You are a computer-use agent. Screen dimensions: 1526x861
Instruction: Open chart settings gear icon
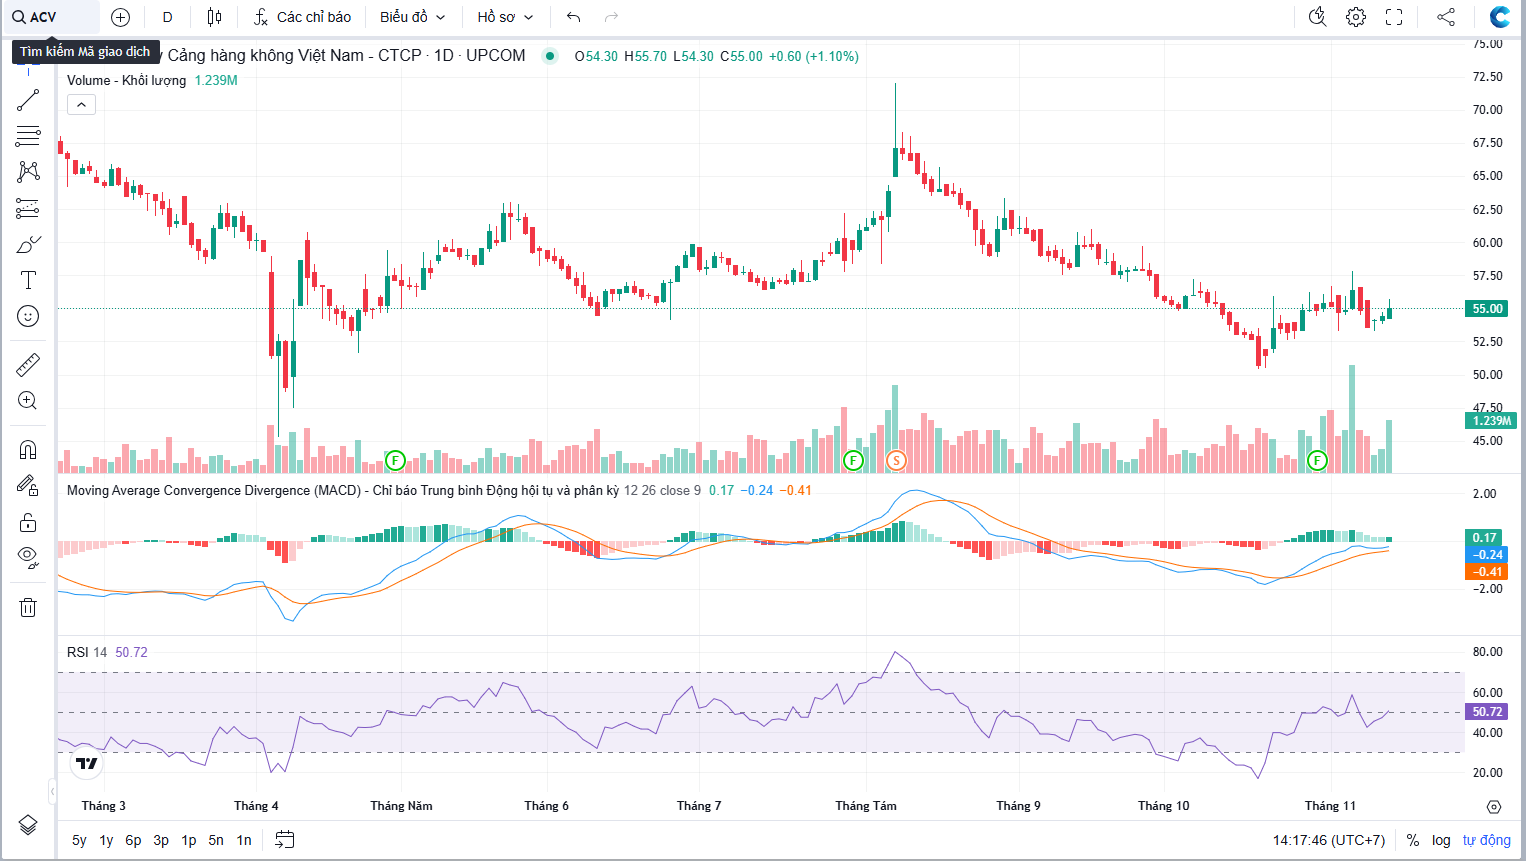point(1356,17)
